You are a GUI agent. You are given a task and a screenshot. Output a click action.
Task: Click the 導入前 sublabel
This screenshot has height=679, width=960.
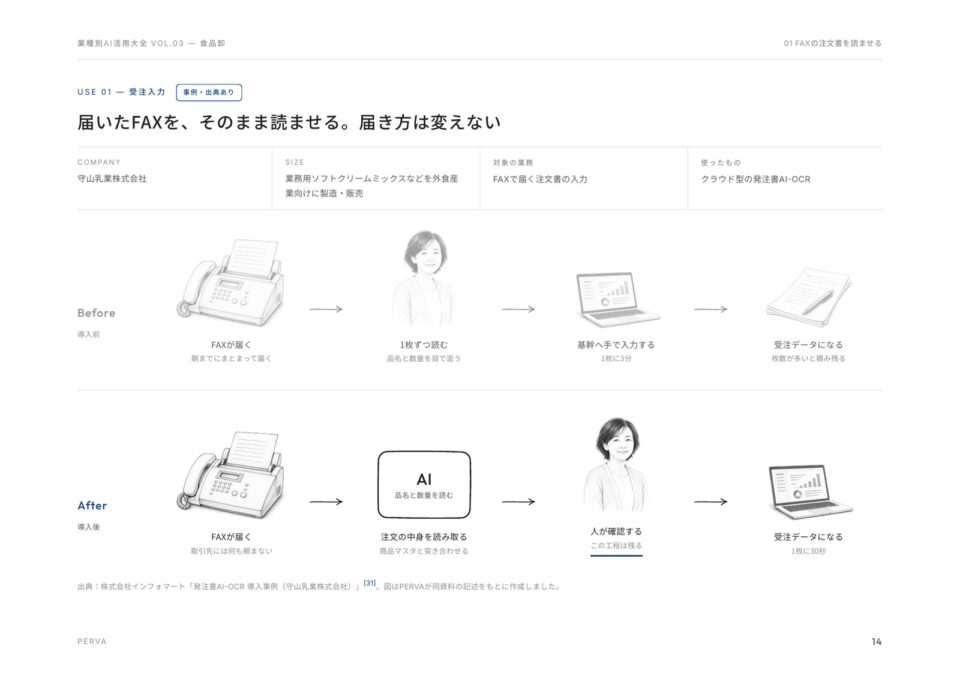tap(88, 335)
